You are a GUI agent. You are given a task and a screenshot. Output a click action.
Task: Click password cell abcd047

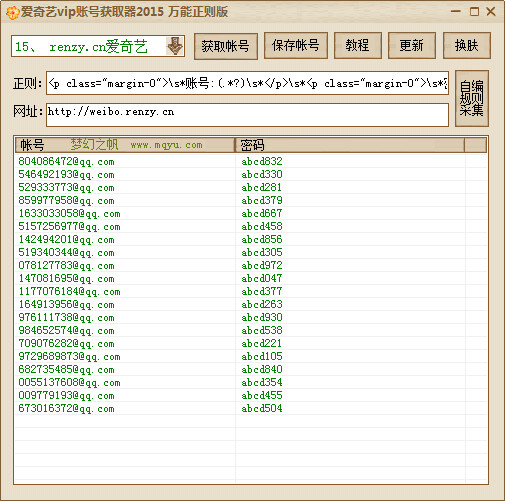point(262,278)
